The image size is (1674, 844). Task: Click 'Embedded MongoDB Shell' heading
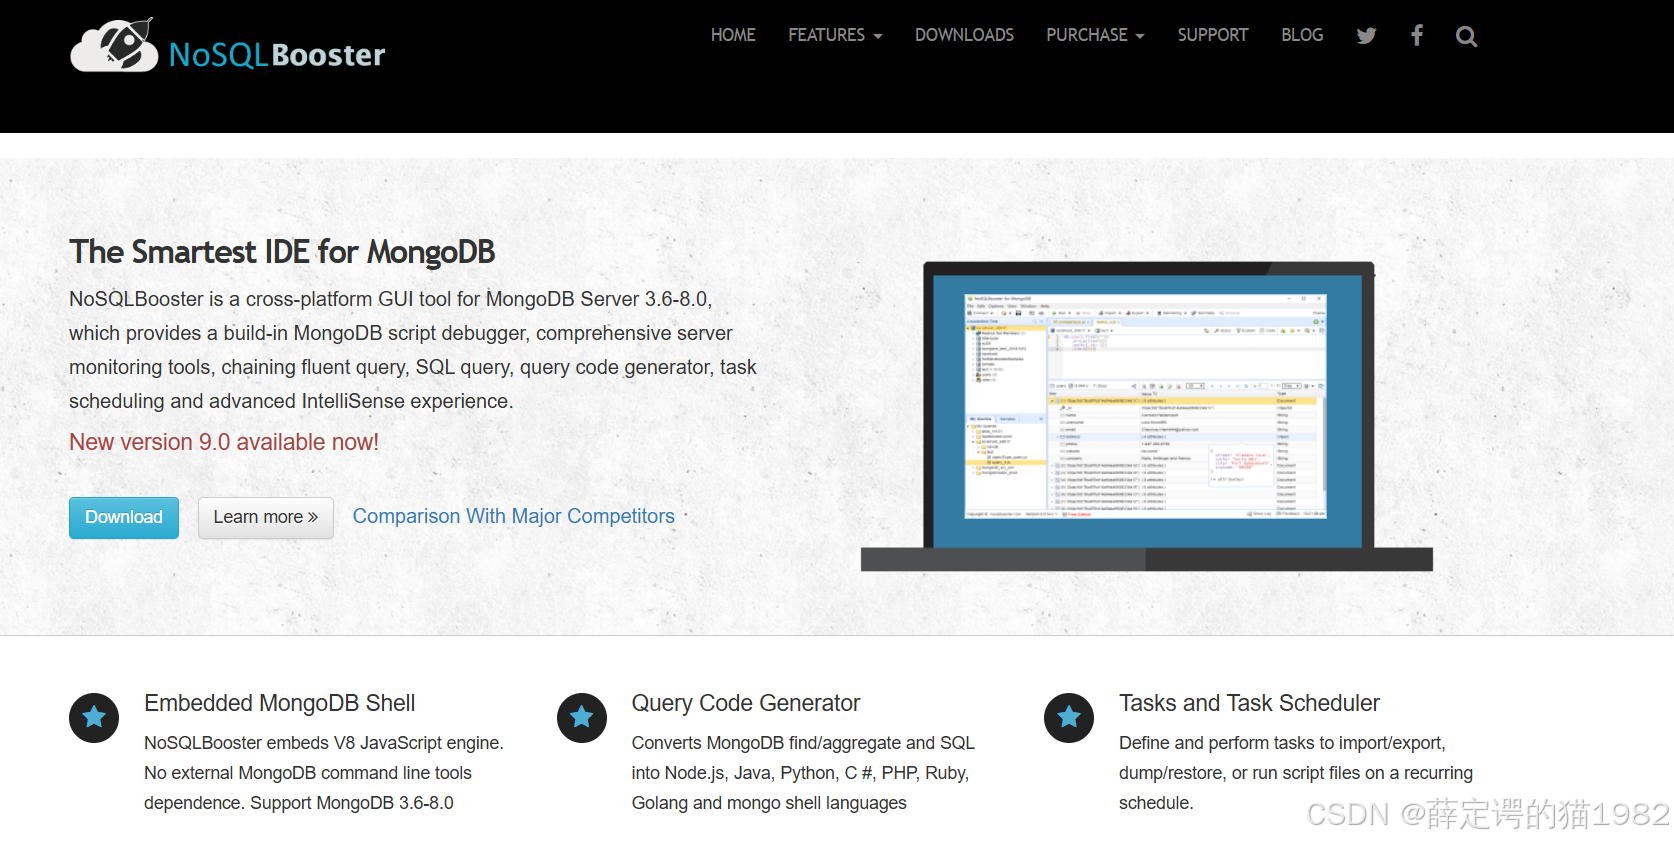point(280,703)
